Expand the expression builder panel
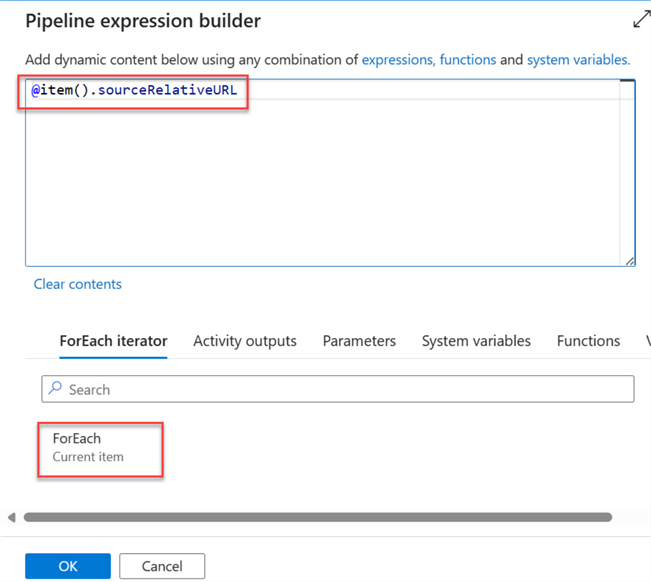Viewport: 651px width, 582px height. (x=641, y=19)
